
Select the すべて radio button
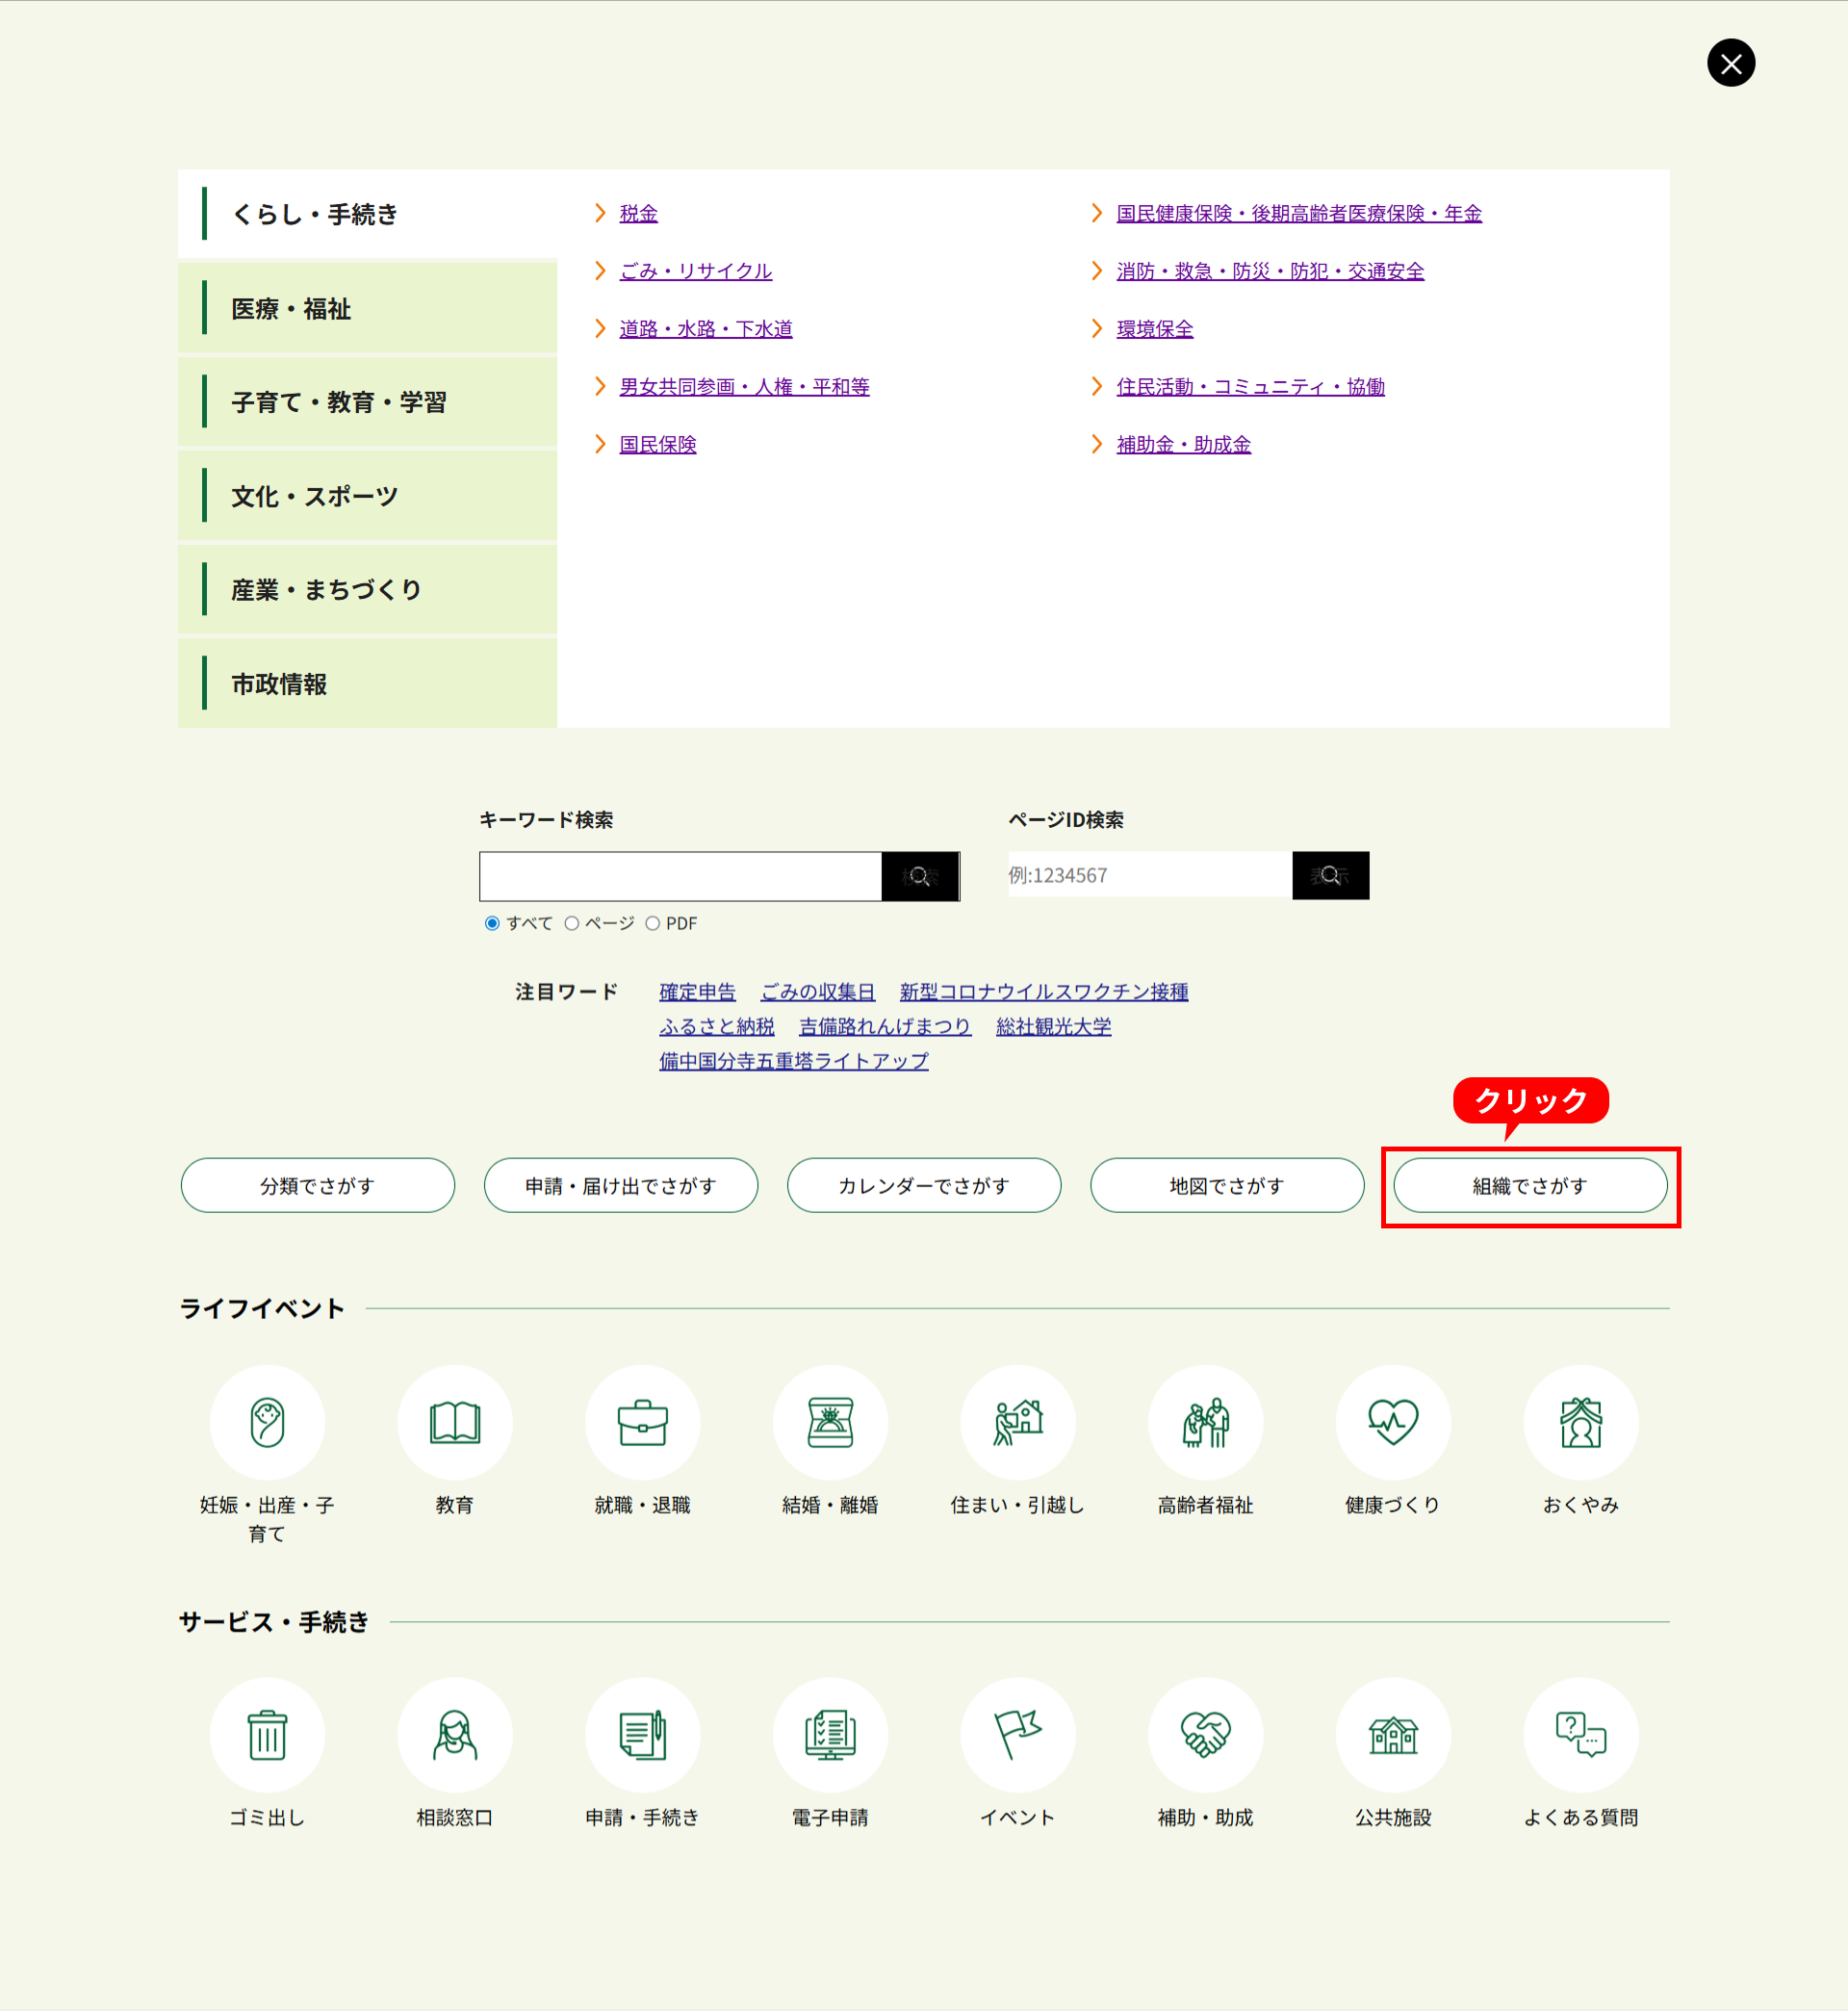tap(492, 923)
